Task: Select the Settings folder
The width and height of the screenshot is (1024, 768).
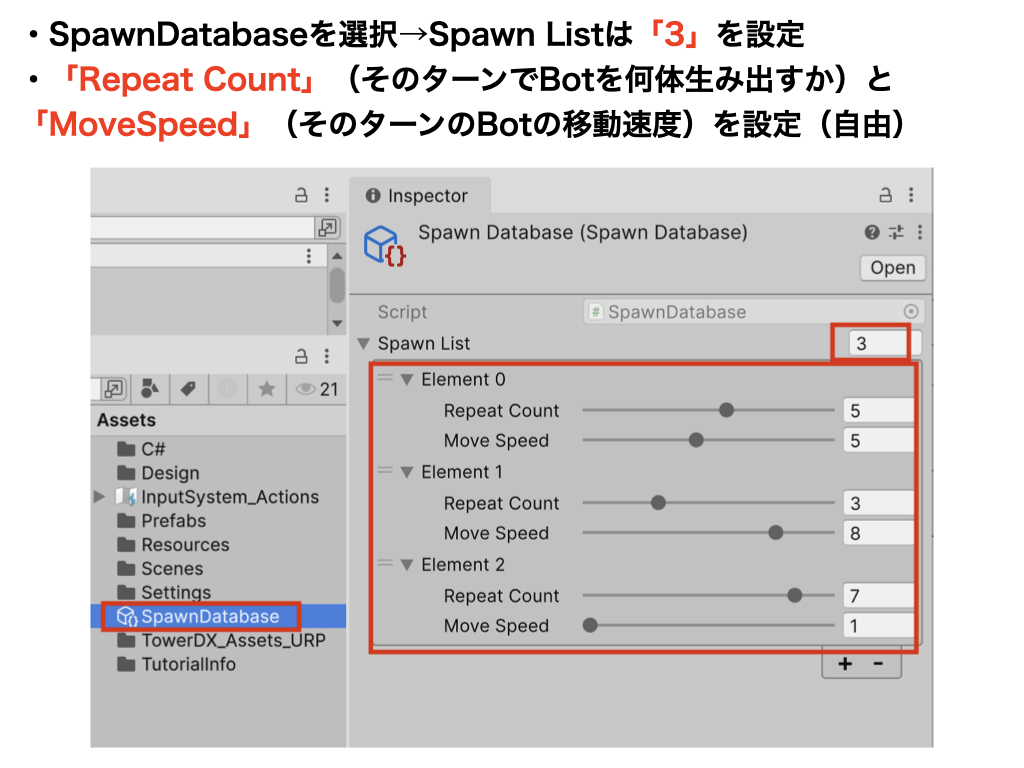Action: point(165,592)
